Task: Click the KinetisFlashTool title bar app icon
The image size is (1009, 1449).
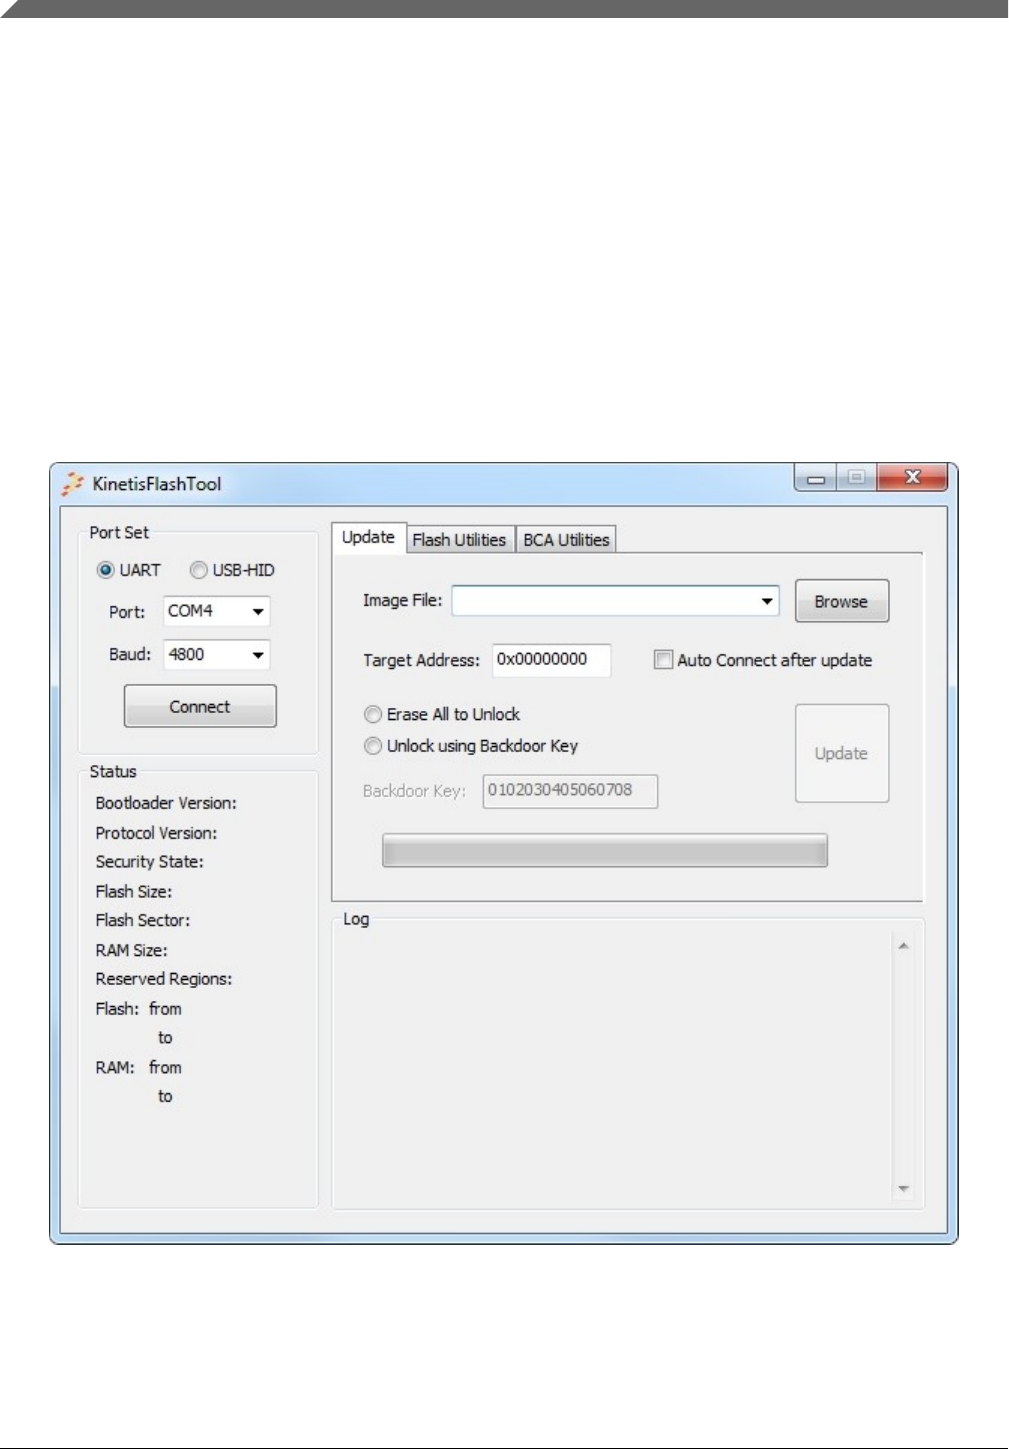Action: click(x=72, y=484)
